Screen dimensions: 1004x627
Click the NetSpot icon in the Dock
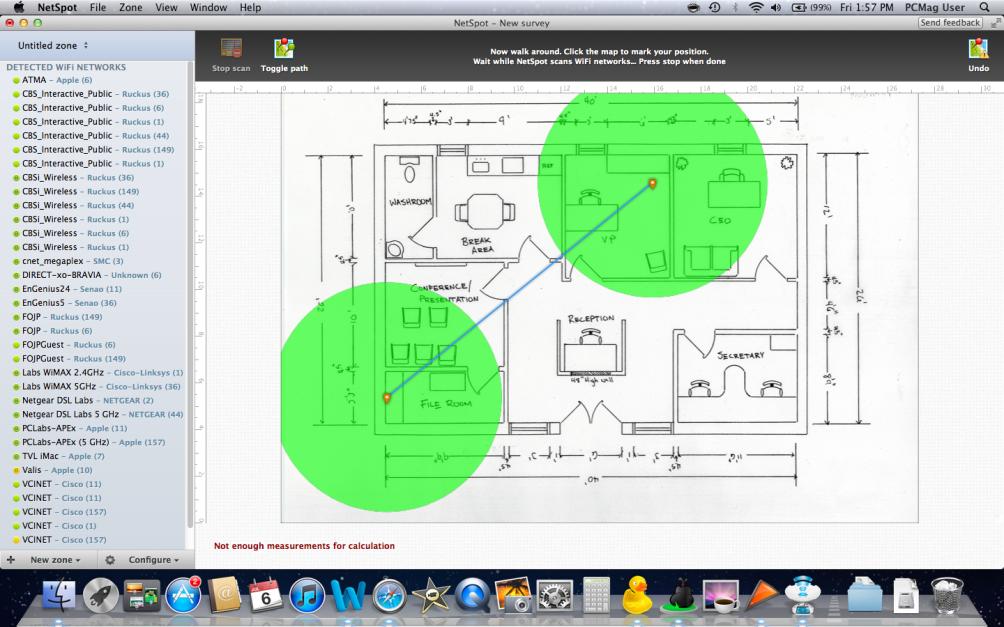(x=802, y=595)
